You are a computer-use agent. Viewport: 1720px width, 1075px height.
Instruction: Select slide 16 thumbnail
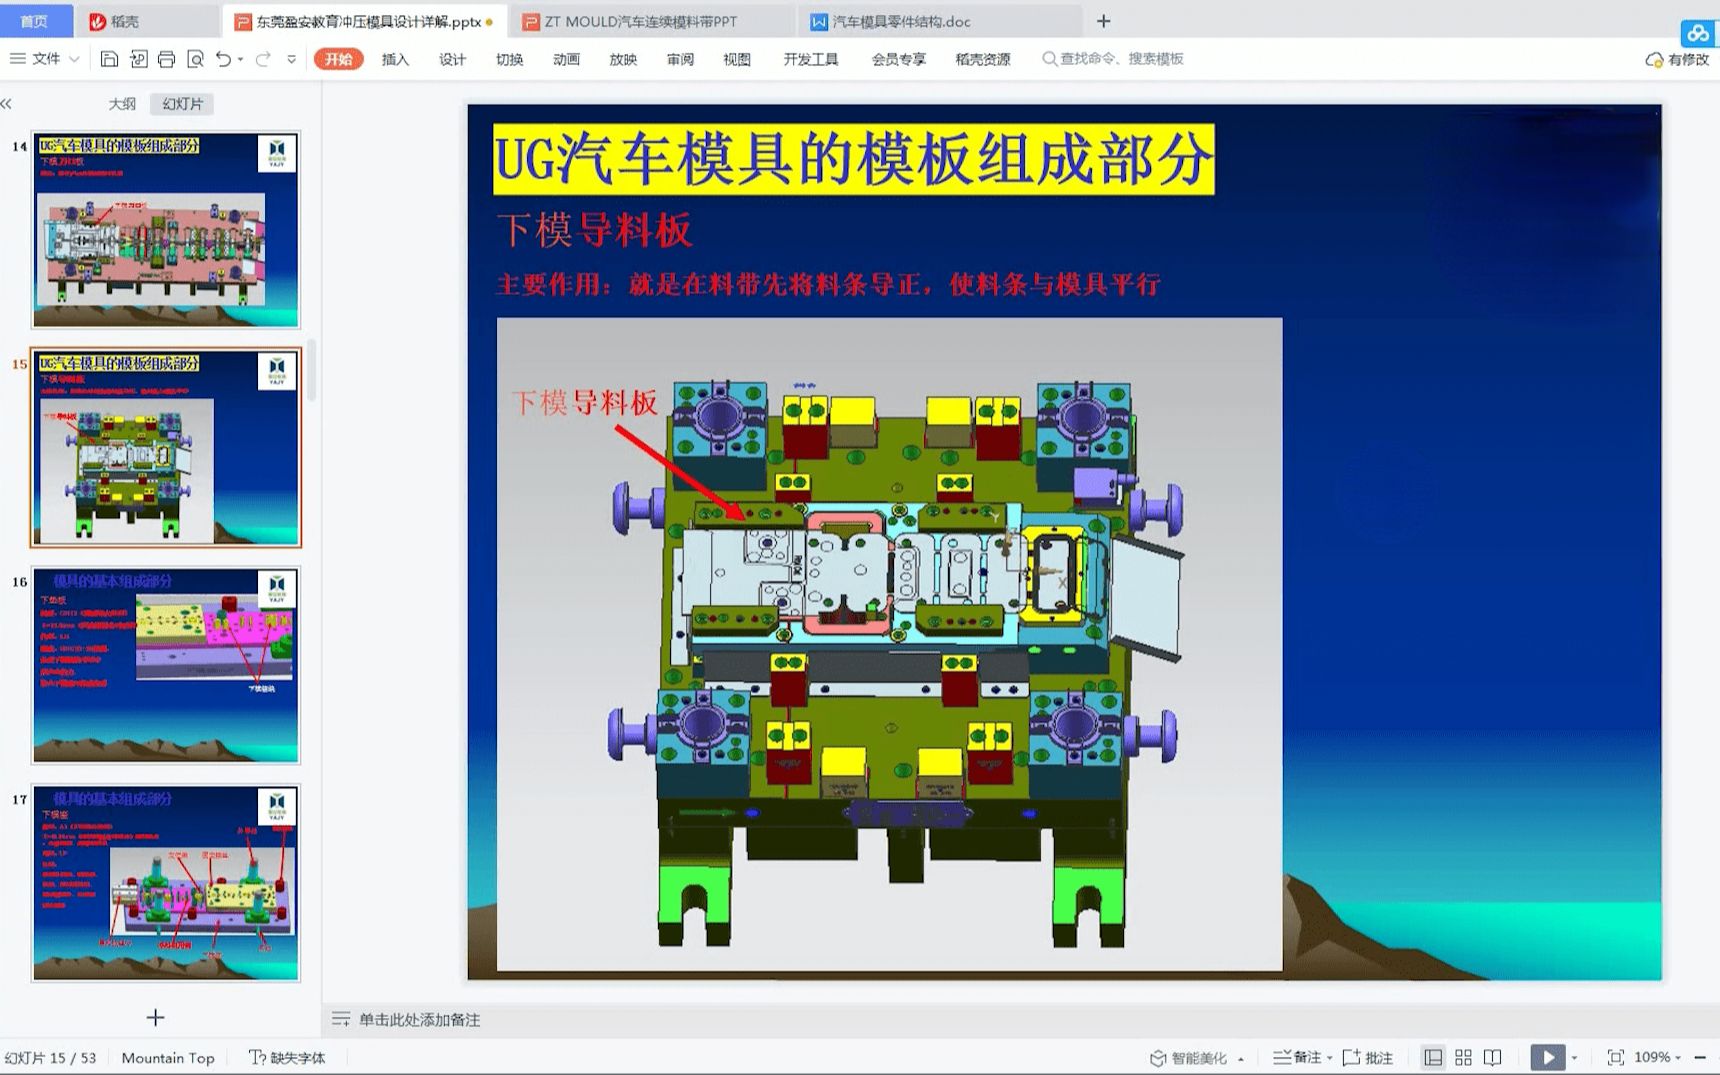(166, 665)
